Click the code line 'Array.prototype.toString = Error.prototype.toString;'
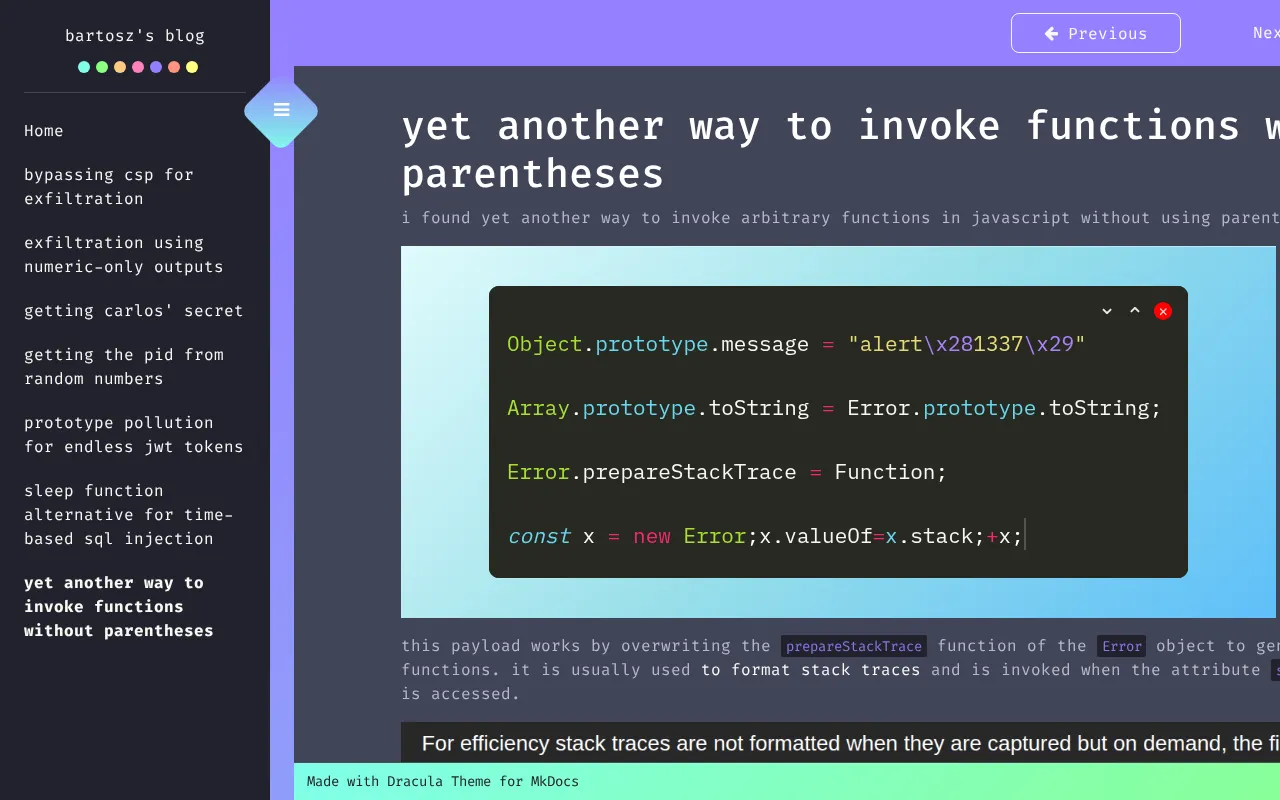This screenshot has height=800, width=1280. pyautogui.click(x=834, y=408)
